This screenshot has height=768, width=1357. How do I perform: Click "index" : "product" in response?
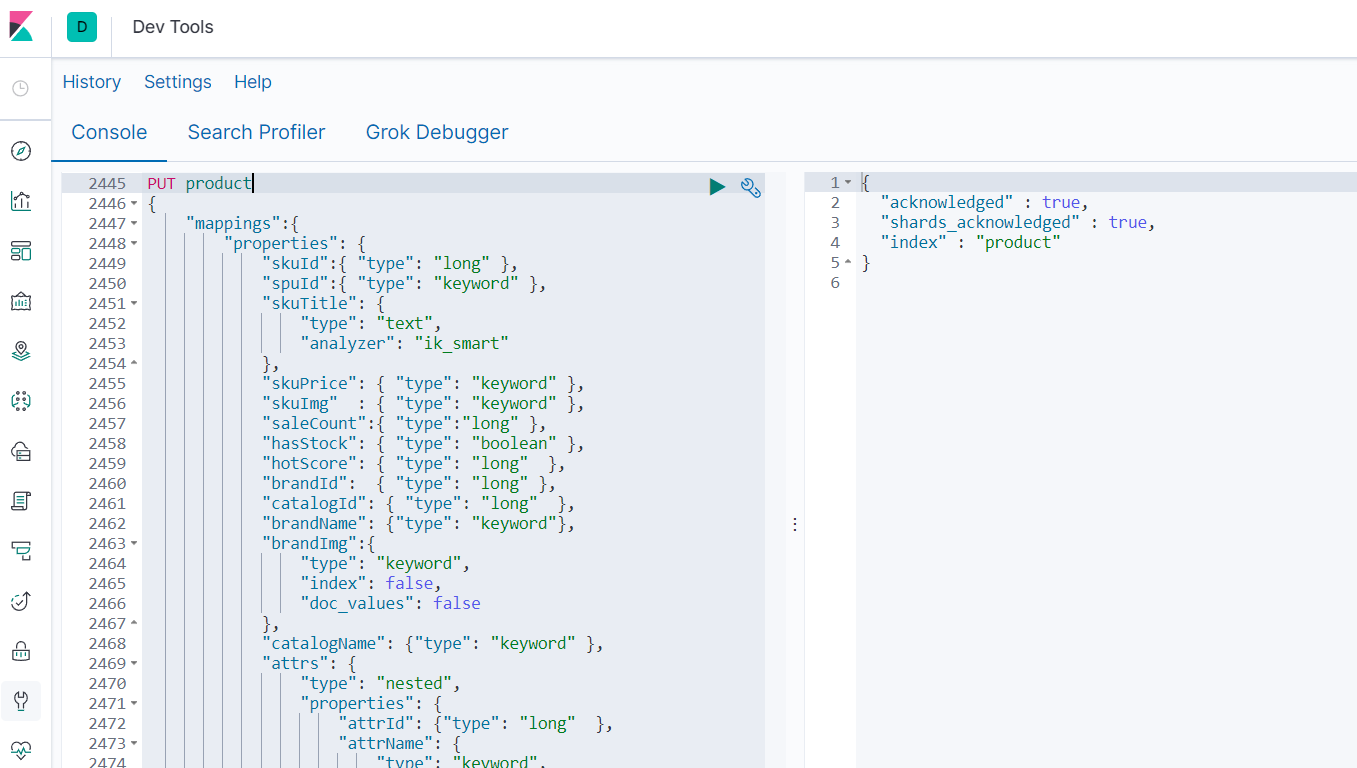970,242
